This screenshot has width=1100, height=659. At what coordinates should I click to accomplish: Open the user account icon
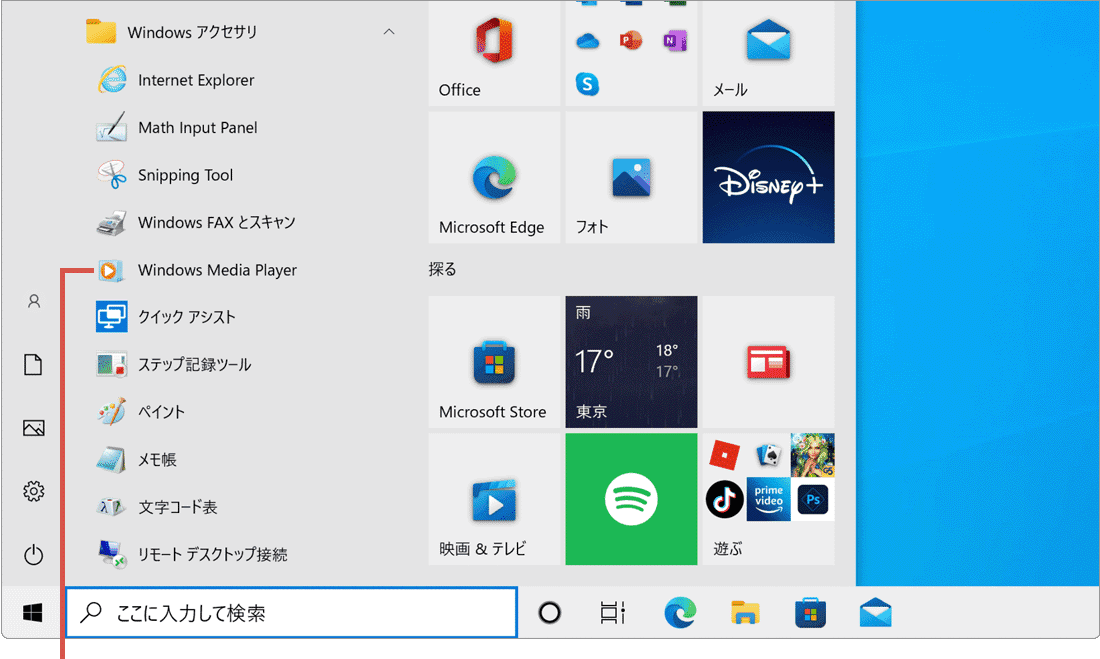click(x=33, y=301)
